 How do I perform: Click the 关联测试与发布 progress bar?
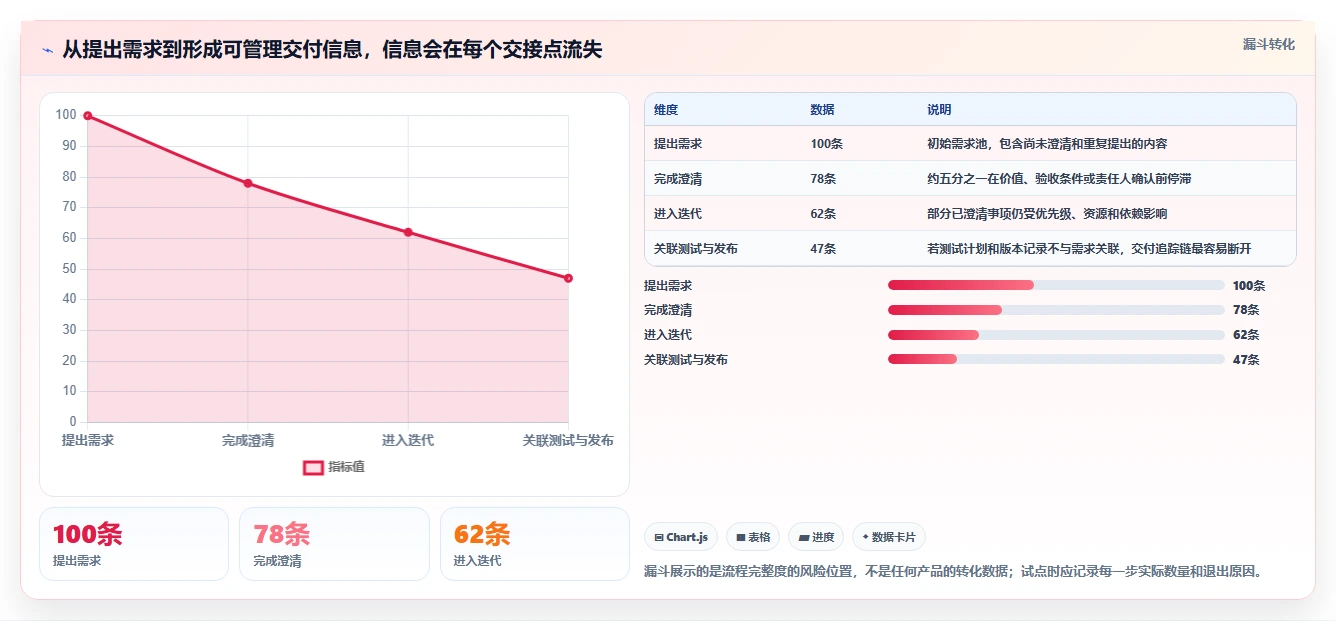(1056, 359)
